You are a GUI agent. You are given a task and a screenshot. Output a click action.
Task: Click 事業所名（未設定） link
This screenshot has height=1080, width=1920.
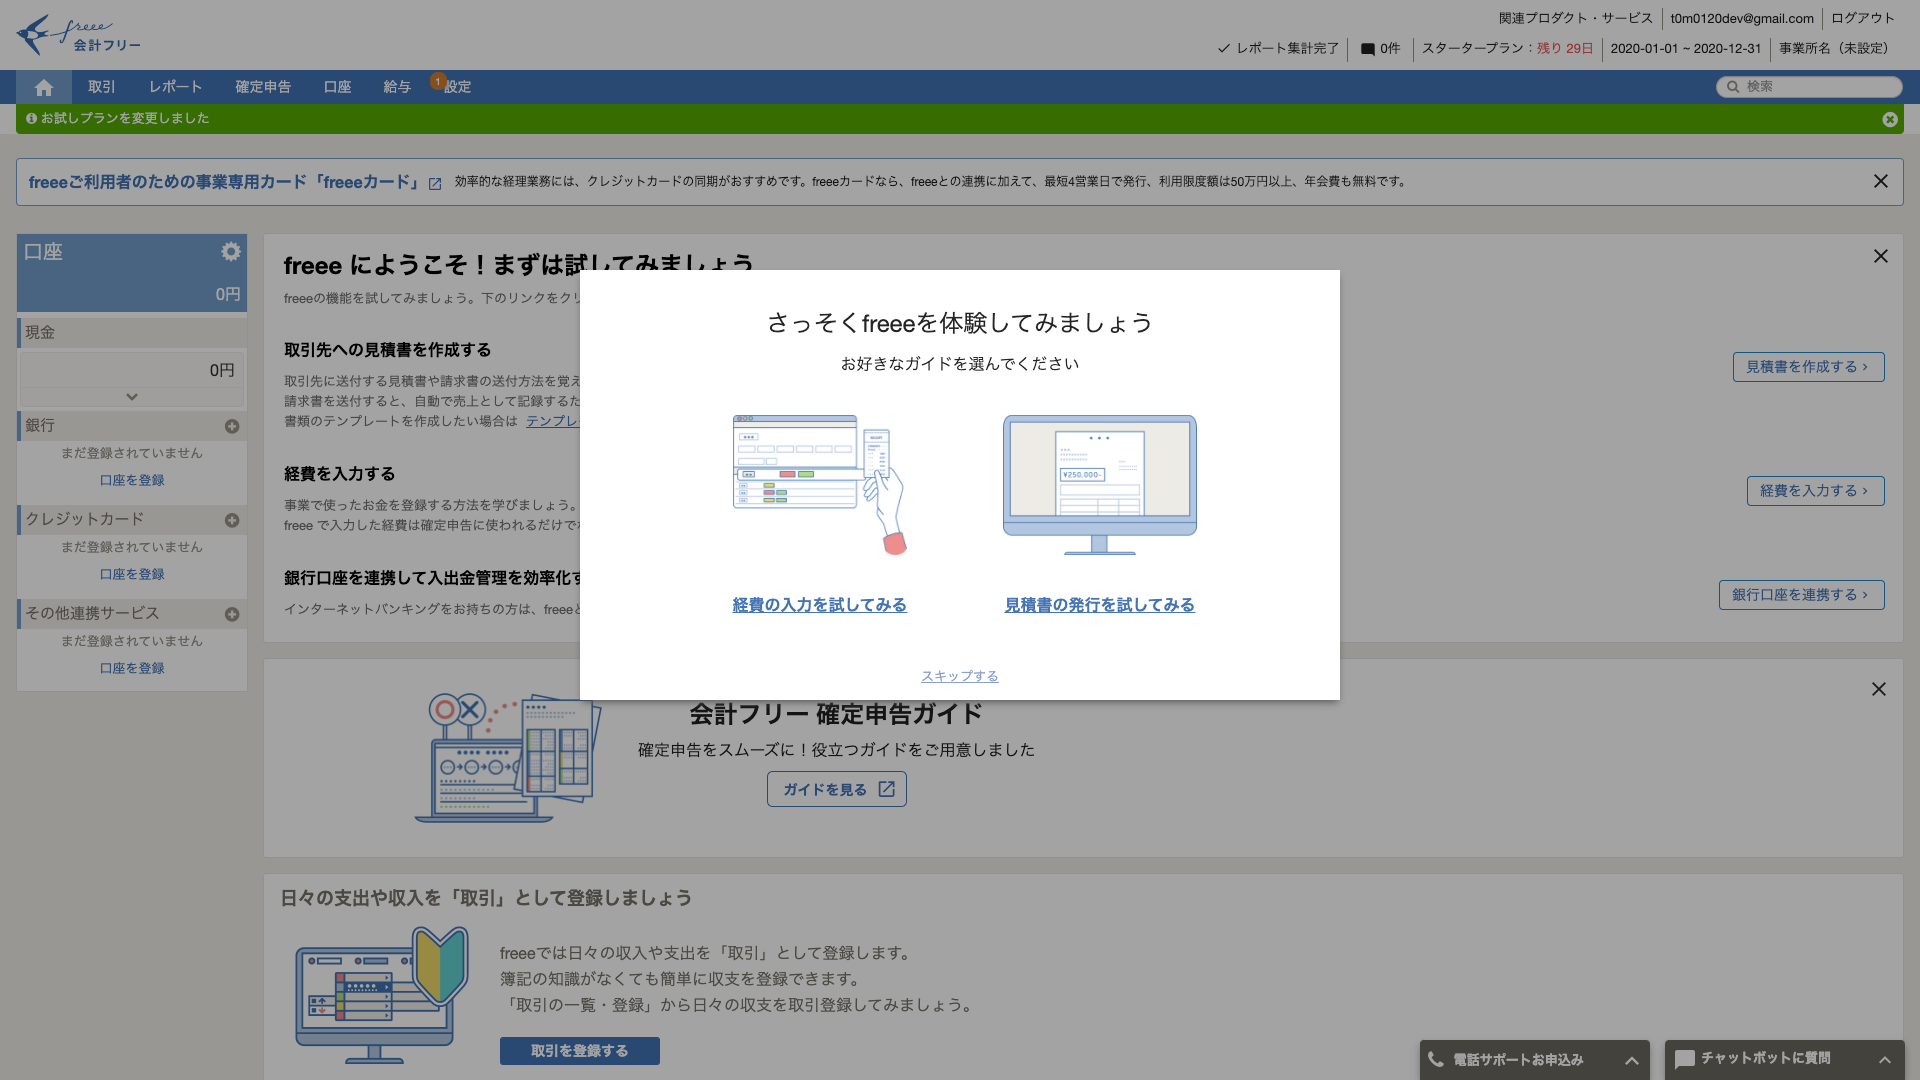(x=1837, y=48)
